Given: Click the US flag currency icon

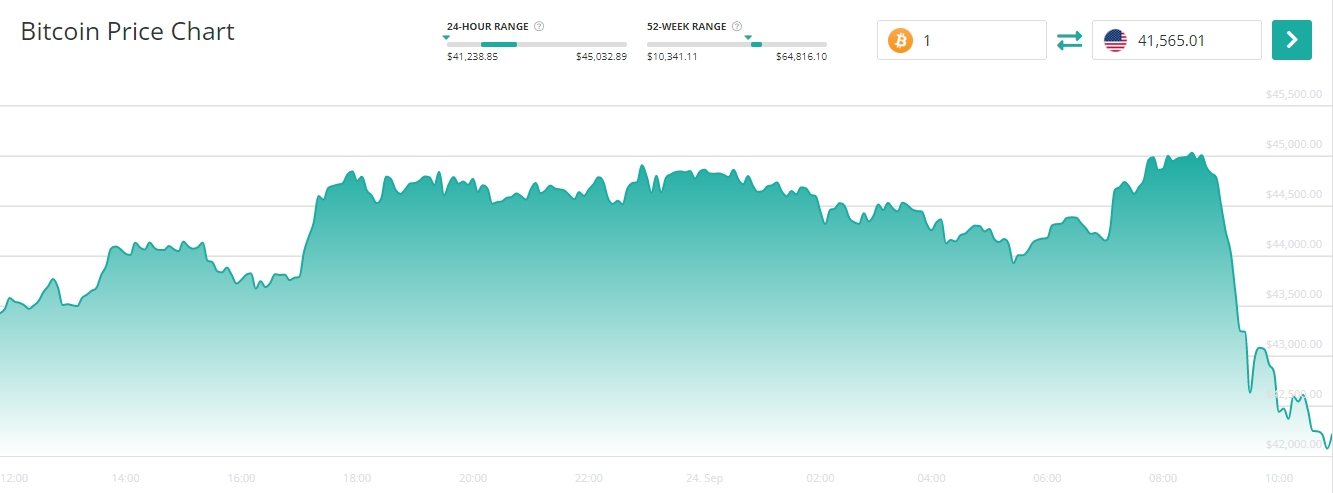Looking at the screenshot, I should point(1115,41).
